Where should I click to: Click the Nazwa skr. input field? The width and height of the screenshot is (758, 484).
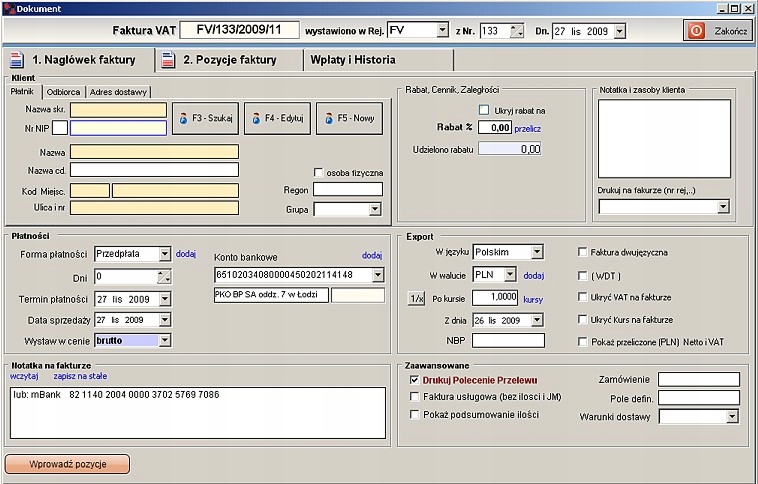118,110
